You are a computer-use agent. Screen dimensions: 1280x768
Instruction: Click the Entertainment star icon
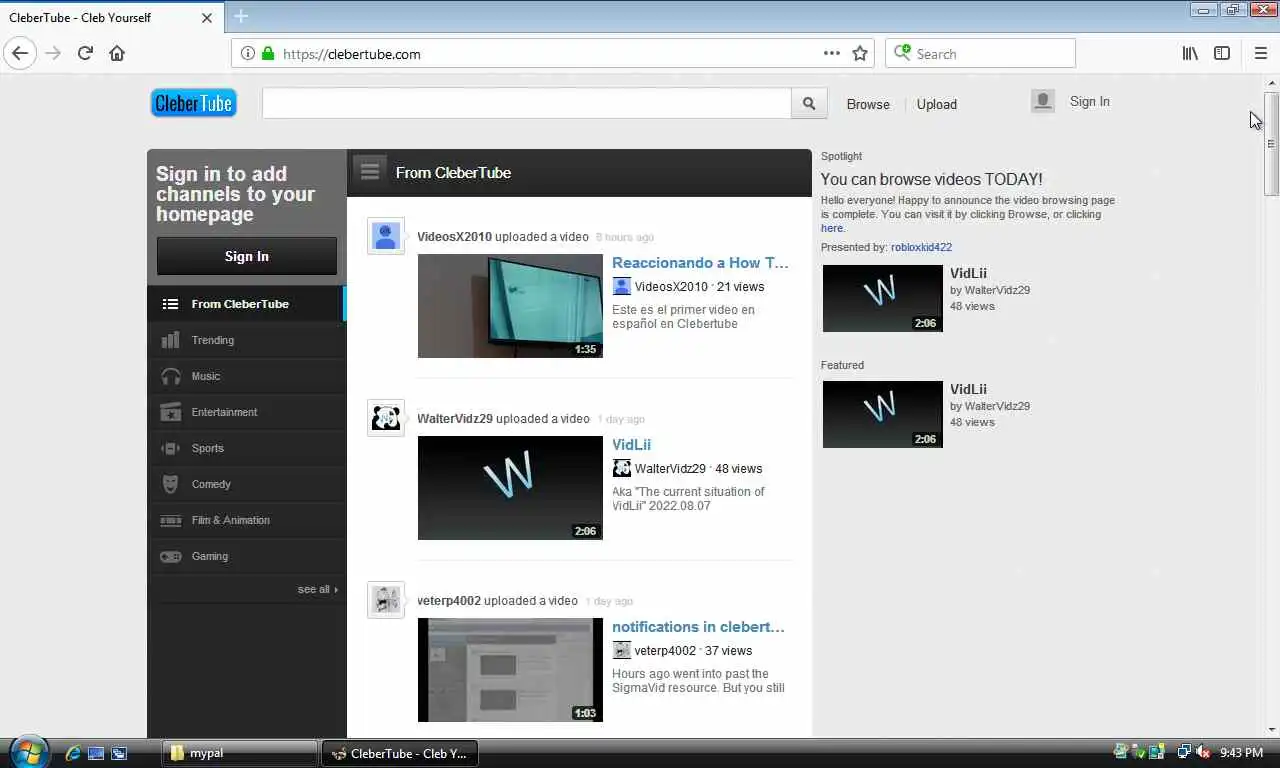170,412
